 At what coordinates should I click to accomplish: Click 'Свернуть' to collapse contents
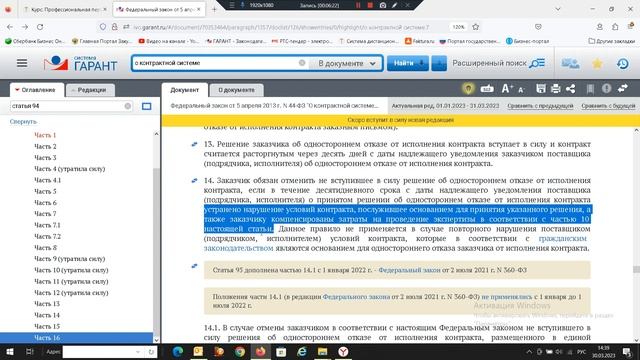tap(23, 122)
